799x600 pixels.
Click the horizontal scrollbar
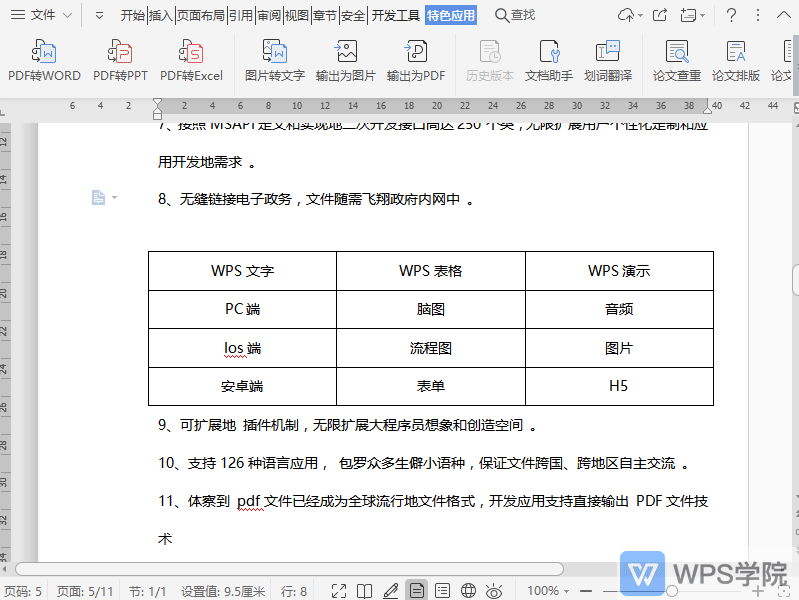tap(289, 568)
